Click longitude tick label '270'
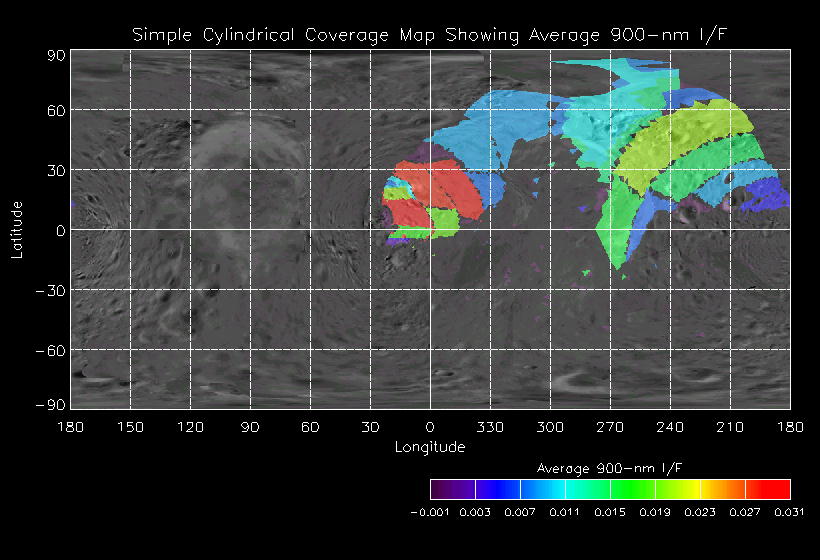 (x=610, y=427)
